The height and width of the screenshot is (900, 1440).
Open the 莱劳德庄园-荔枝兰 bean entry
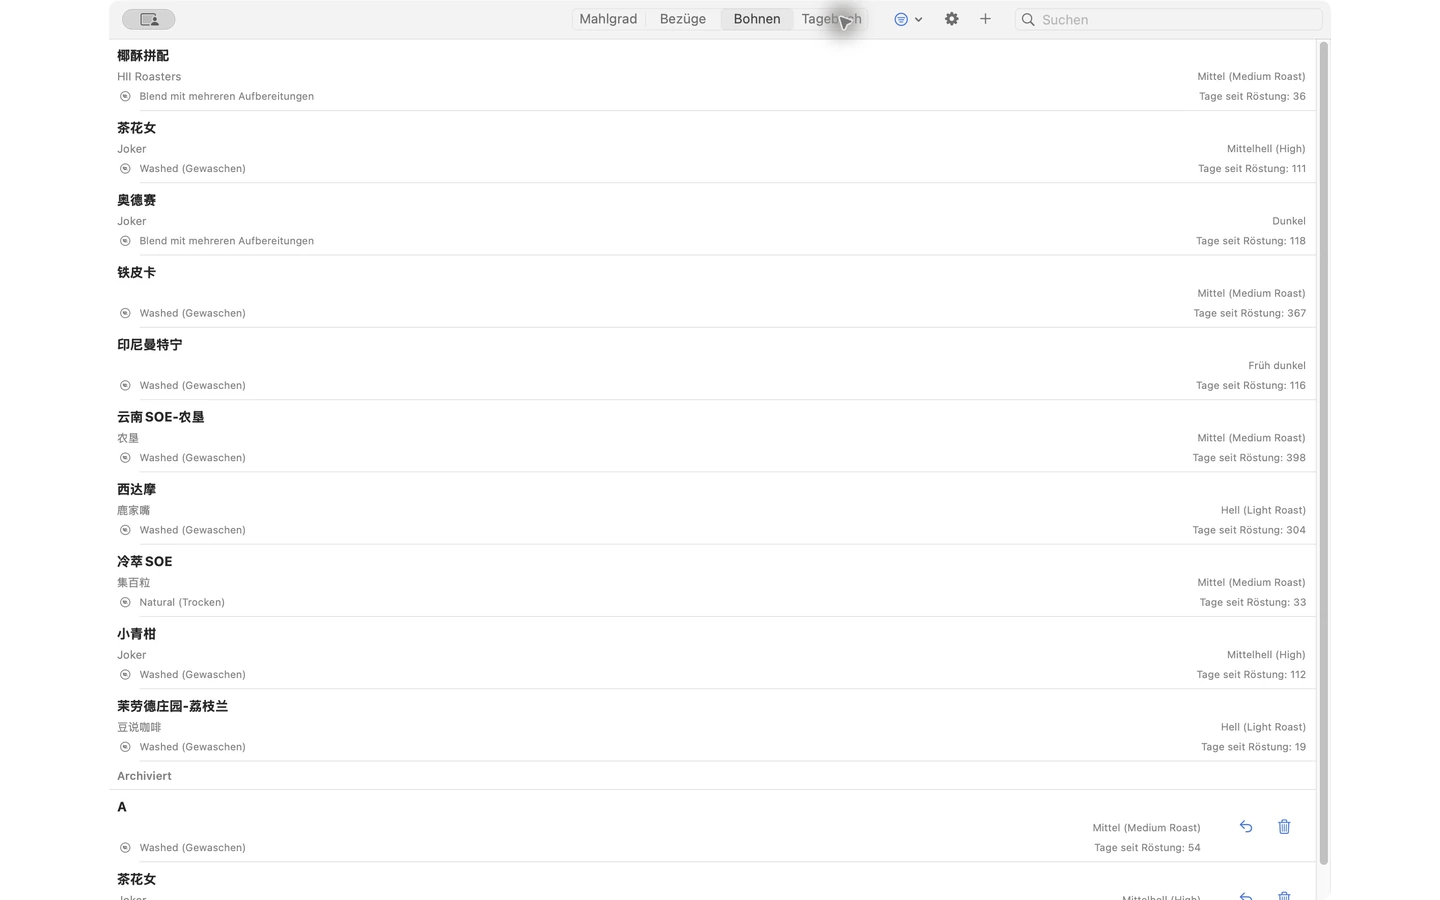tap(712, 725)
